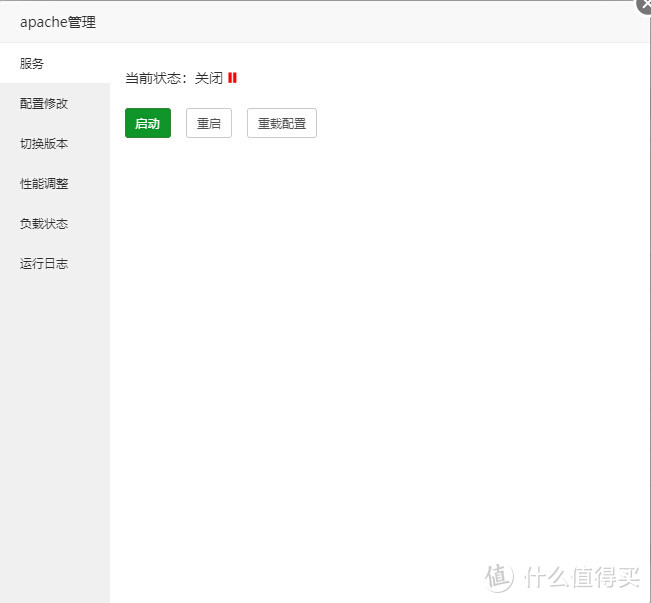Image resolution: width=651 pixels, height=603 pixels.
Task: Switch to 配置修改 tab
Action: [55, 103]
